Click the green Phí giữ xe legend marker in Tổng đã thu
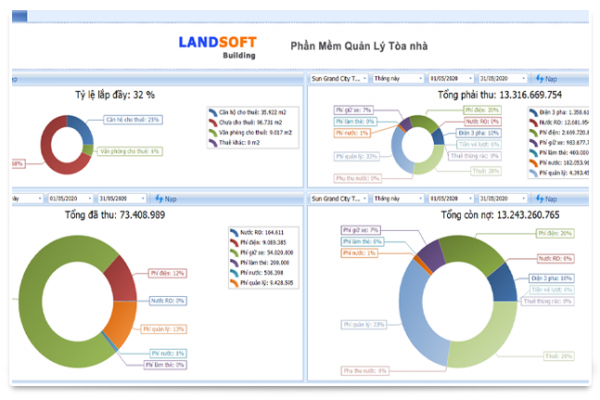 point(233,250)
